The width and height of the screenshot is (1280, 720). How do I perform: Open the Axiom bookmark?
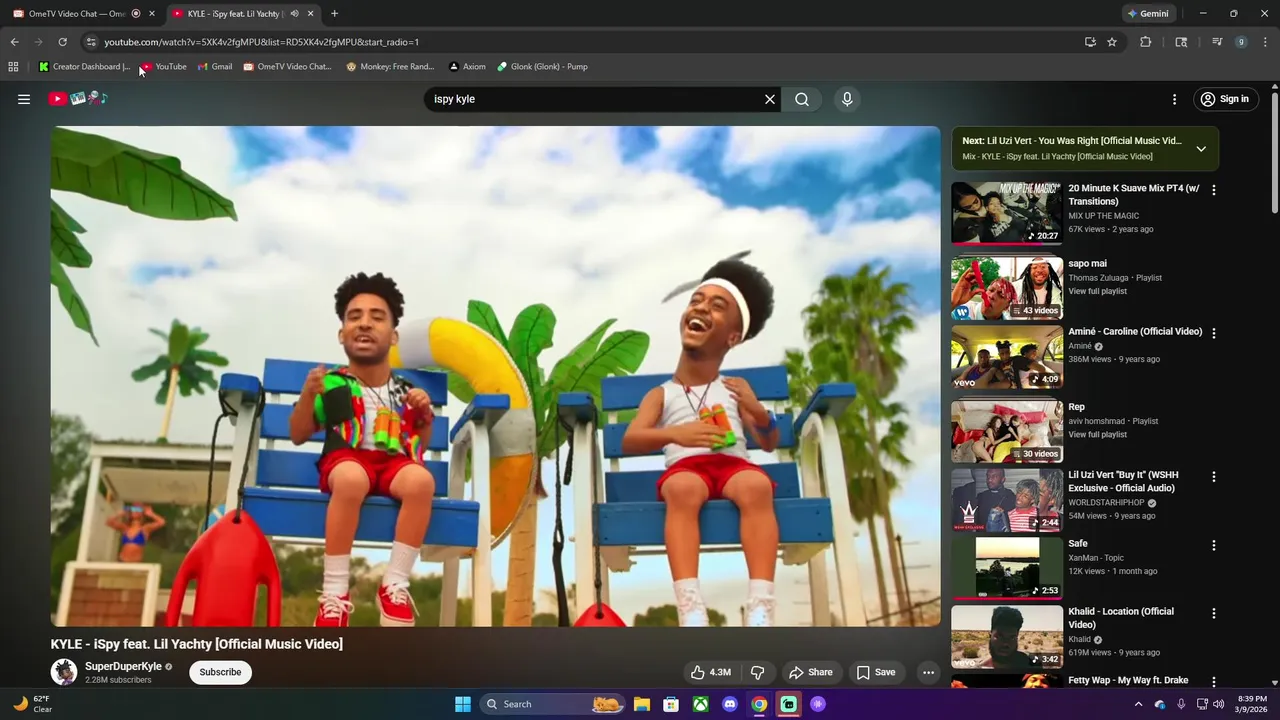coord(467,67)
